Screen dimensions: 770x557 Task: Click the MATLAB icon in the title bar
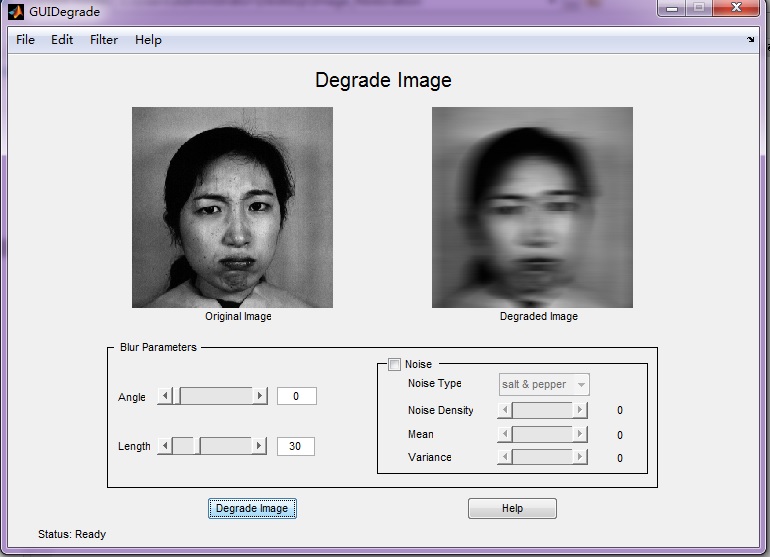coord(16,12)
